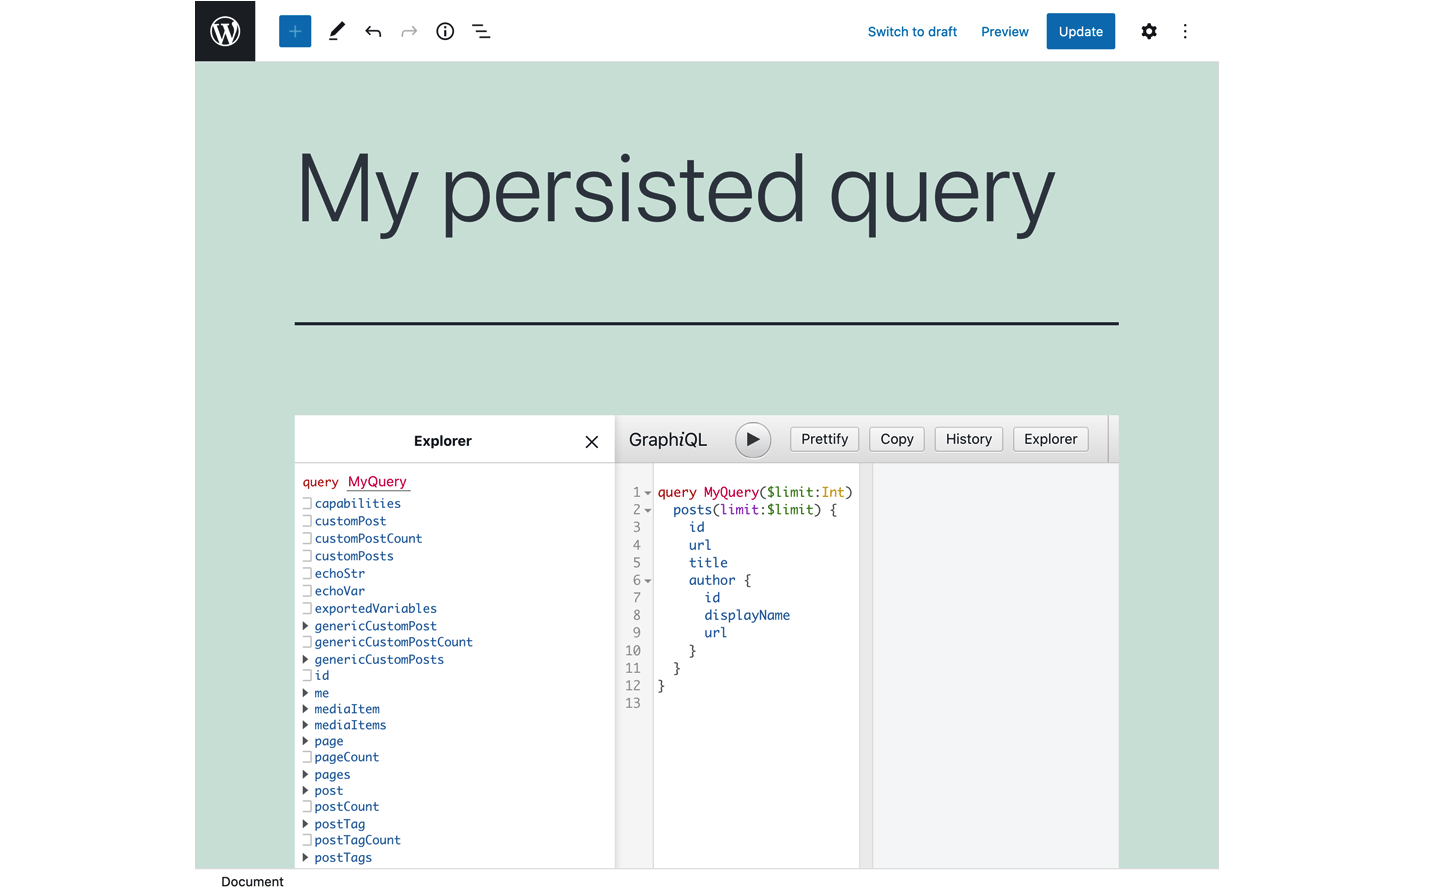Click the Switch to draft link
This screenshot has height=893, width=1449.
(911, 31)
